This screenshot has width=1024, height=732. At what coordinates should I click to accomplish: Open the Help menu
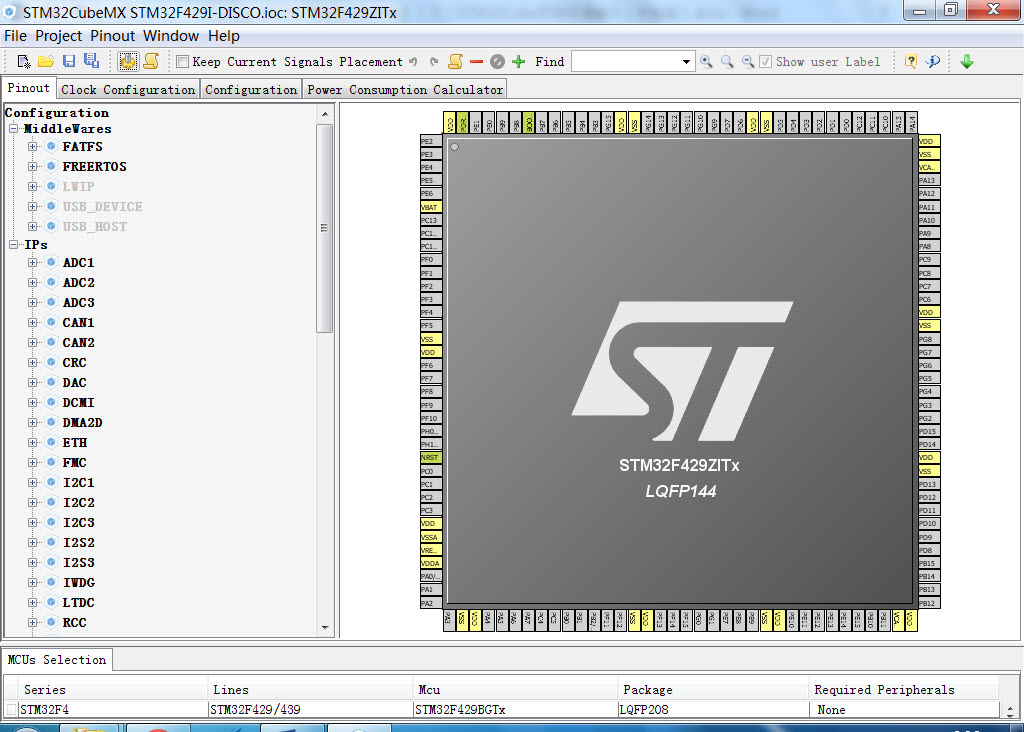click(x=224, y=36)
